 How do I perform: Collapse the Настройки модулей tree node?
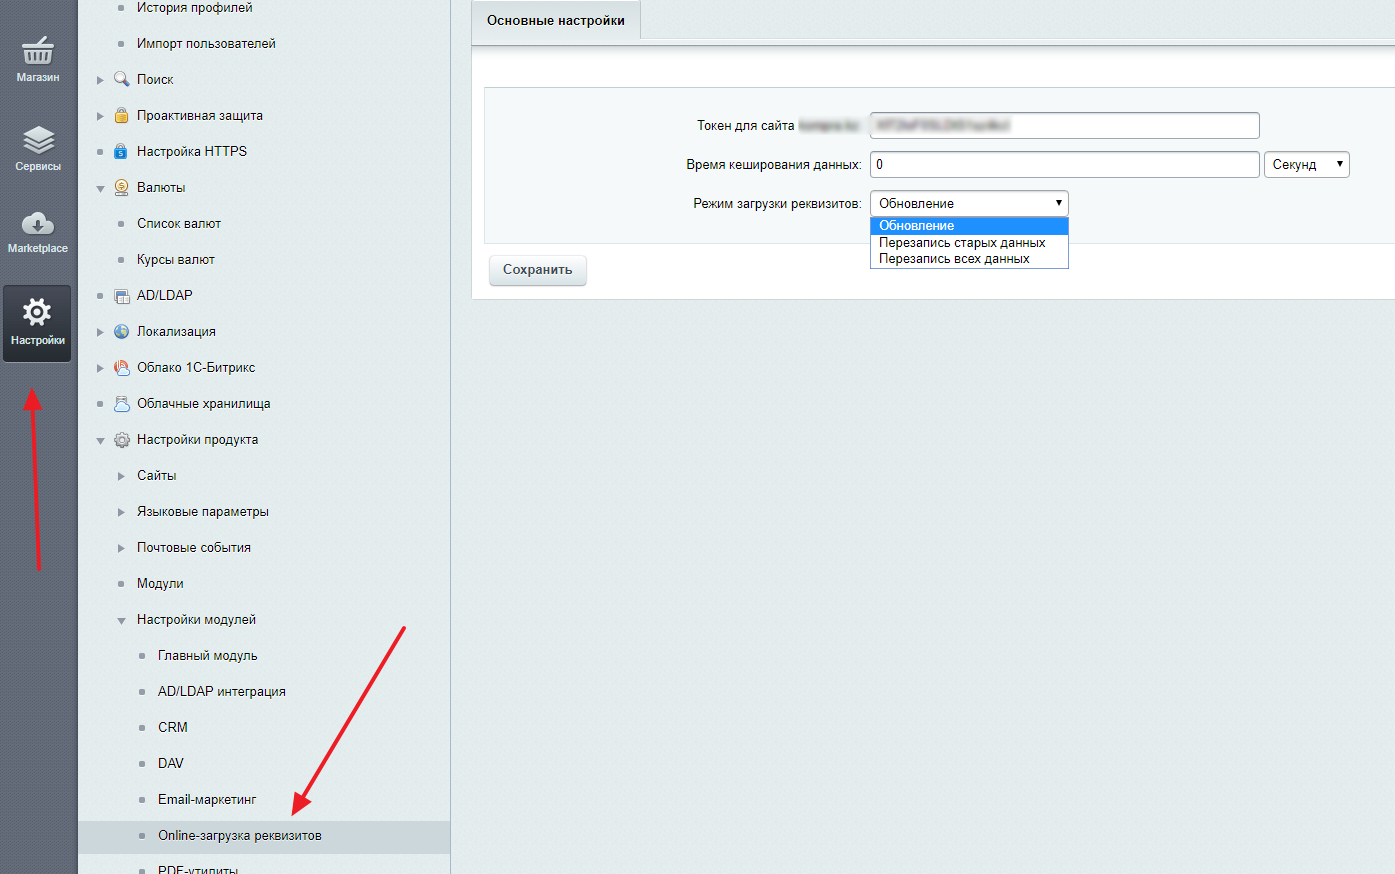pyautogui.click(x=121, y=620)
